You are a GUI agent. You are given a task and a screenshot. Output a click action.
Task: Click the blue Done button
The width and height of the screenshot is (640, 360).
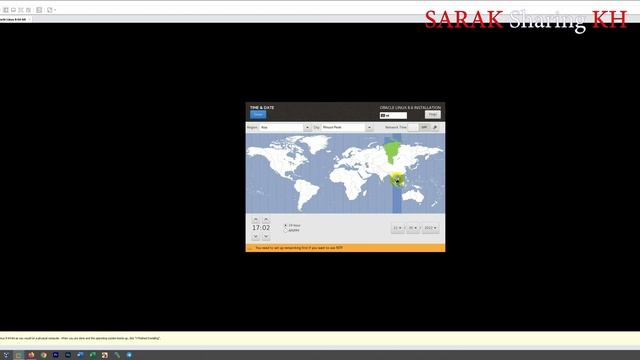point(258,115)
